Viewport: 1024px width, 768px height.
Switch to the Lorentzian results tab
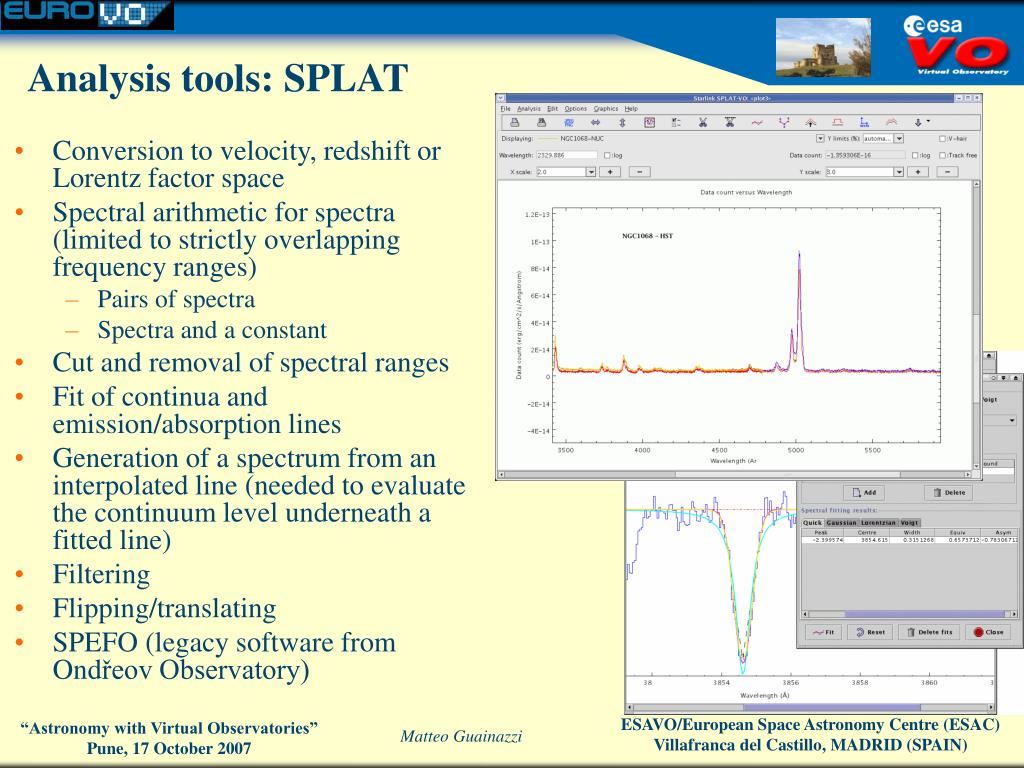[878, 522]
